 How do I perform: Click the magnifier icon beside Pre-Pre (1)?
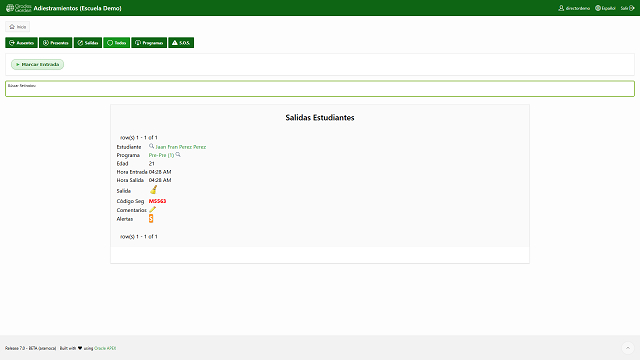(178, 155)
